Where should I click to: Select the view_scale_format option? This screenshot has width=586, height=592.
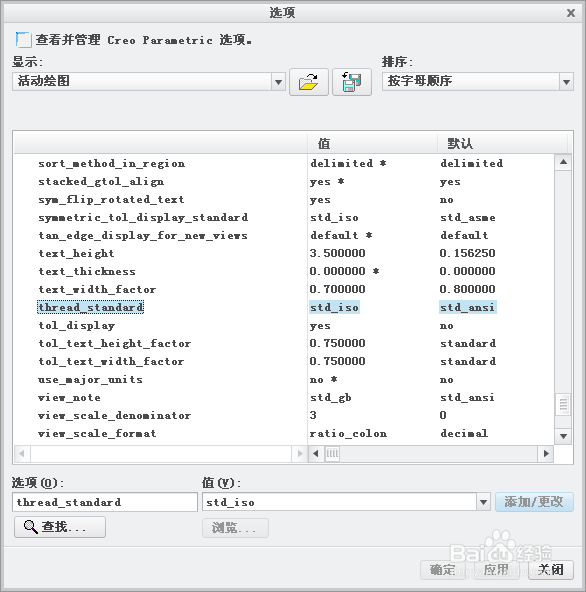pyautogui.click(x=97, y=433)
